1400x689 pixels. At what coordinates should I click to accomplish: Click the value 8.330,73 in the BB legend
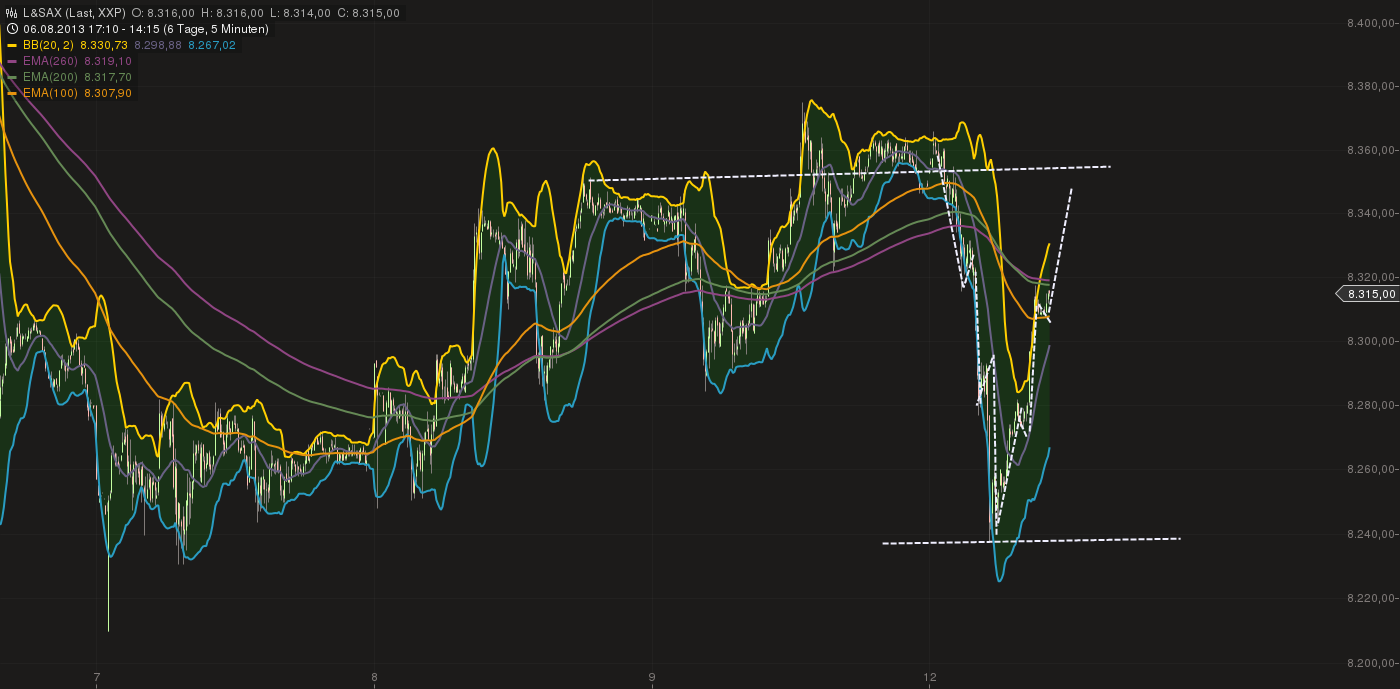[x=104, y=44]
